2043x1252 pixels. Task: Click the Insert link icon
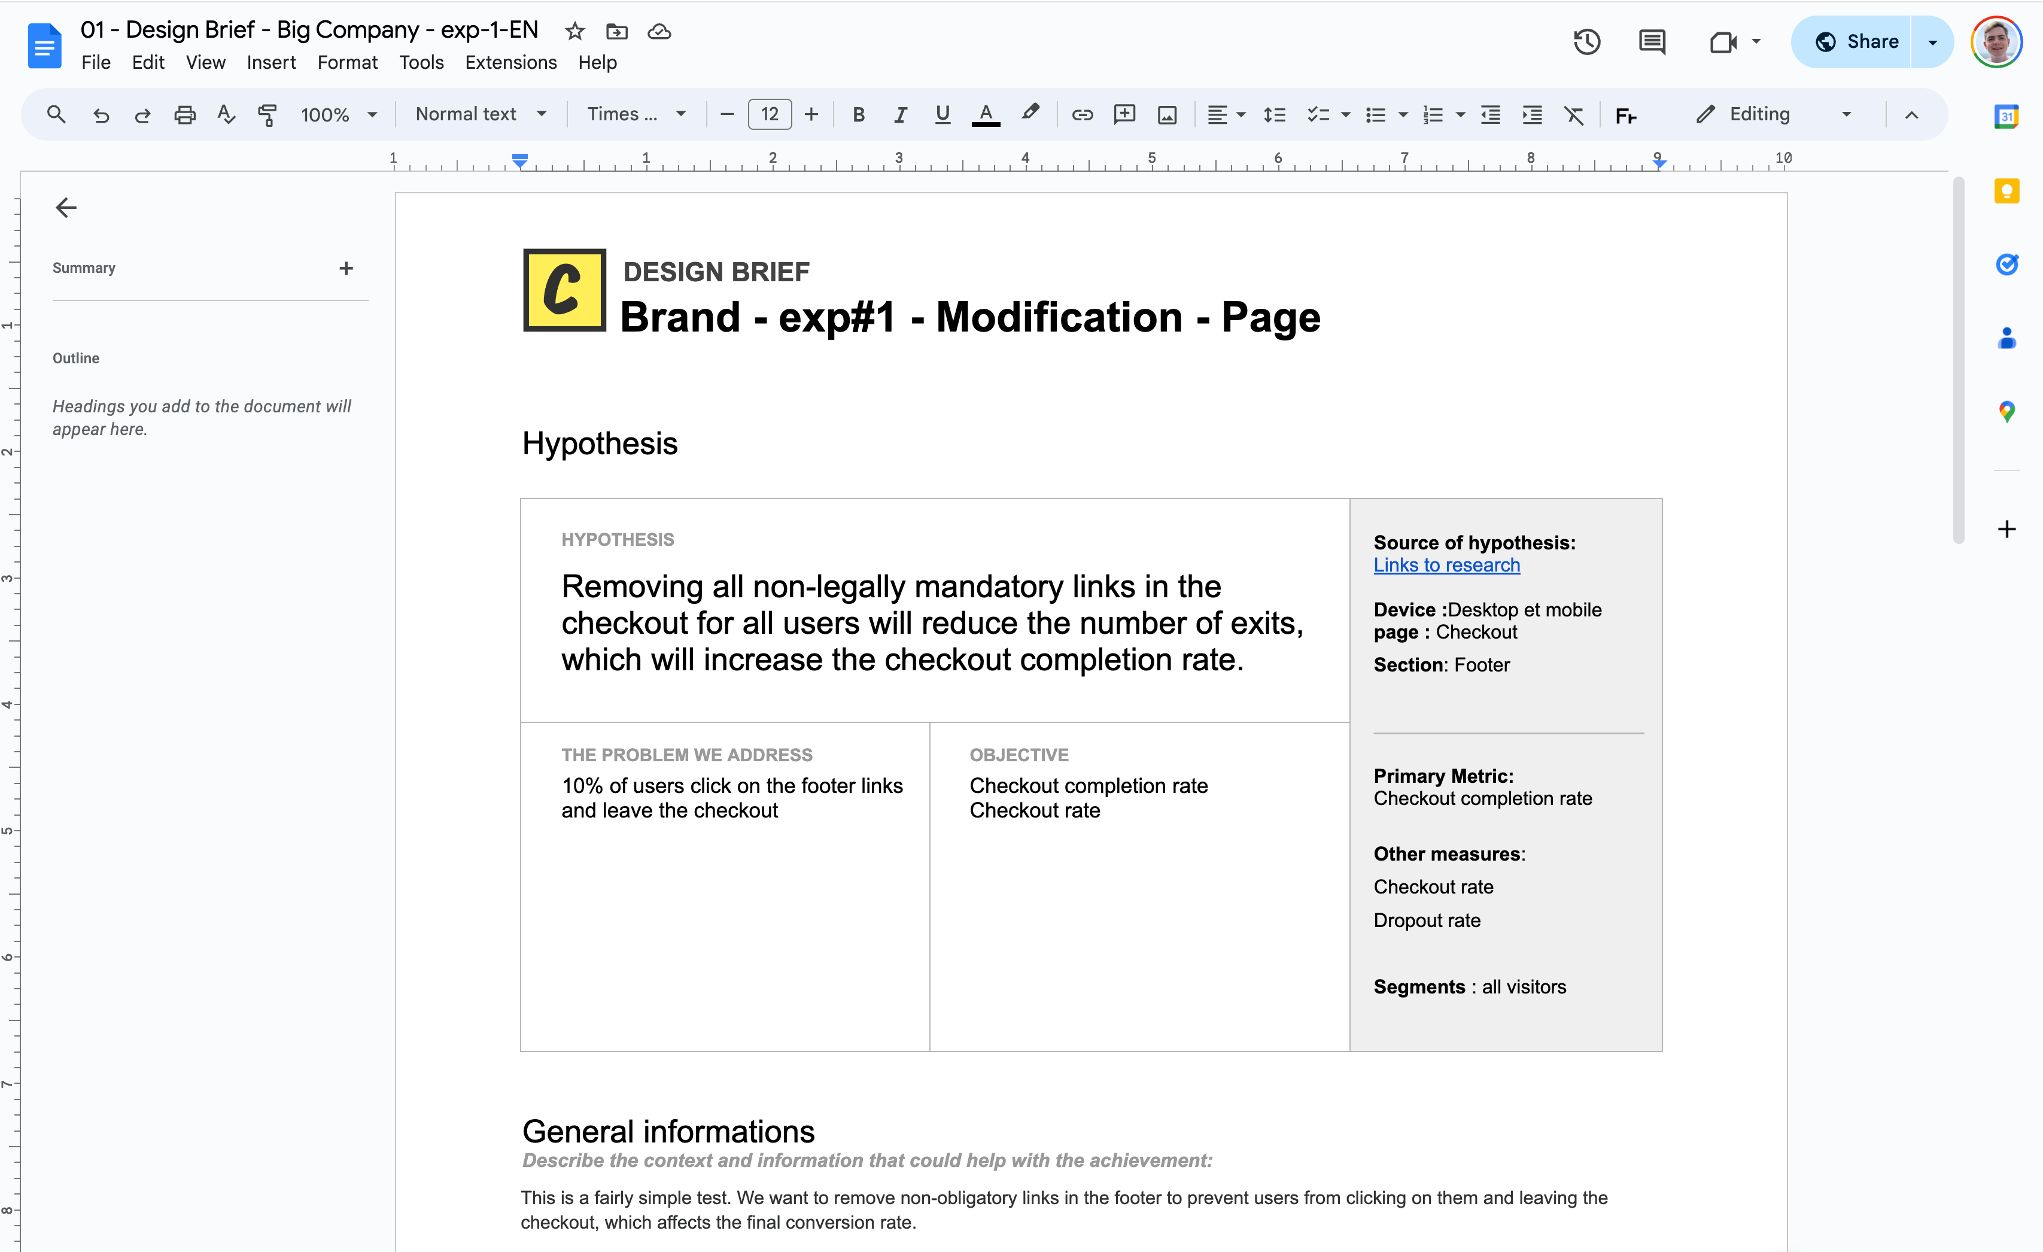1081,112
